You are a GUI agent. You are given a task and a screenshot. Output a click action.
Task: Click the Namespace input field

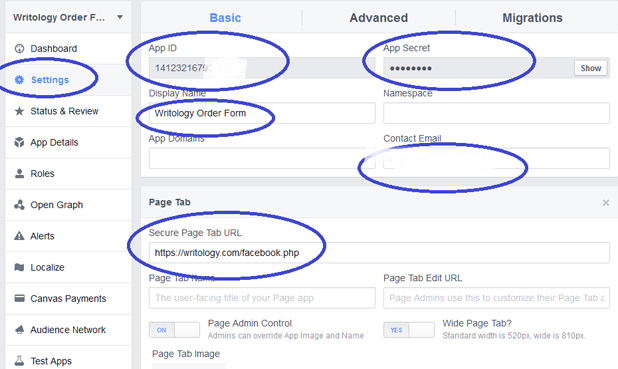[497, 113]
